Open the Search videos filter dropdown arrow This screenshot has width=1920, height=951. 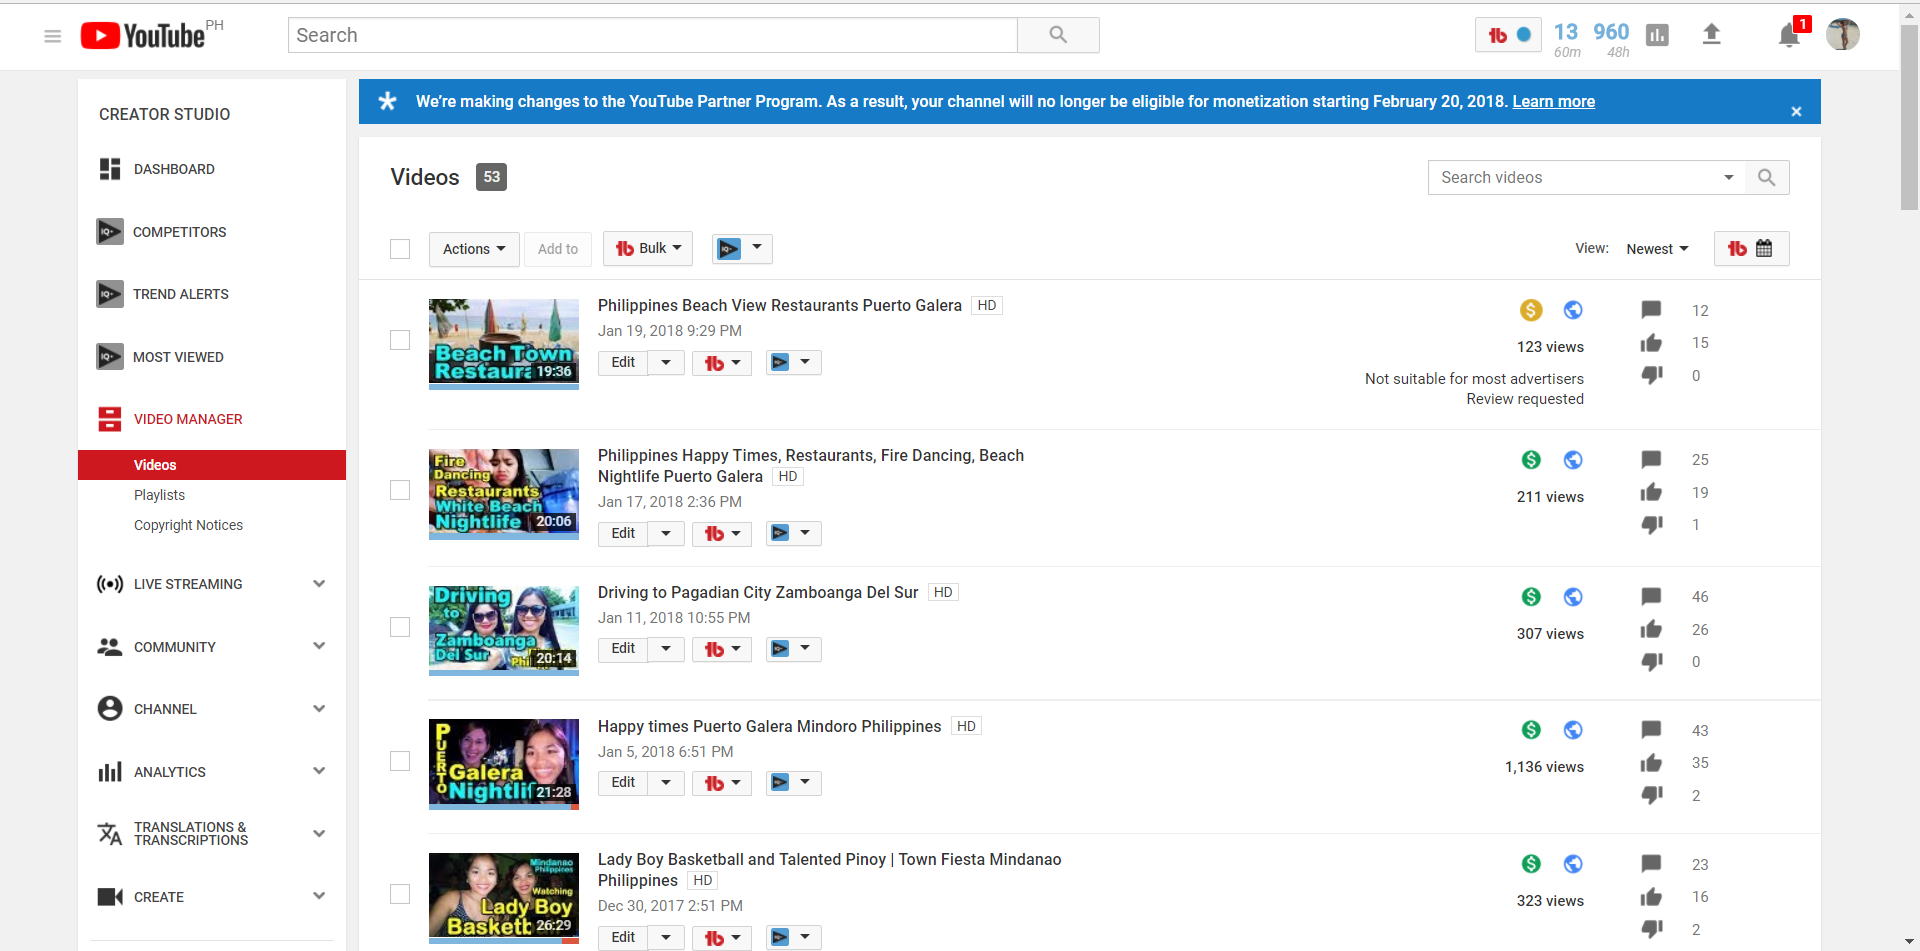click(x=1728, y=177)
